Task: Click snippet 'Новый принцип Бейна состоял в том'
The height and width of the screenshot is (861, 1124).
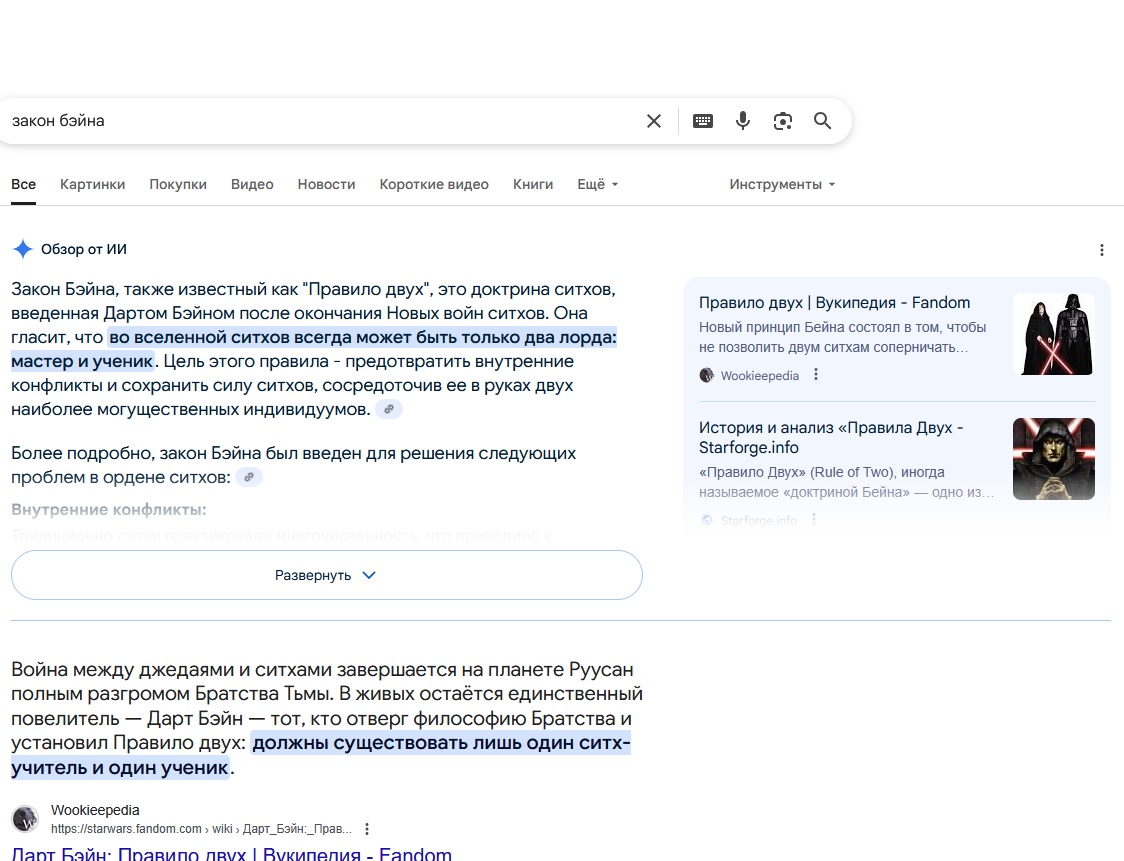Action: pyautogui.click(x=843, y=337)
